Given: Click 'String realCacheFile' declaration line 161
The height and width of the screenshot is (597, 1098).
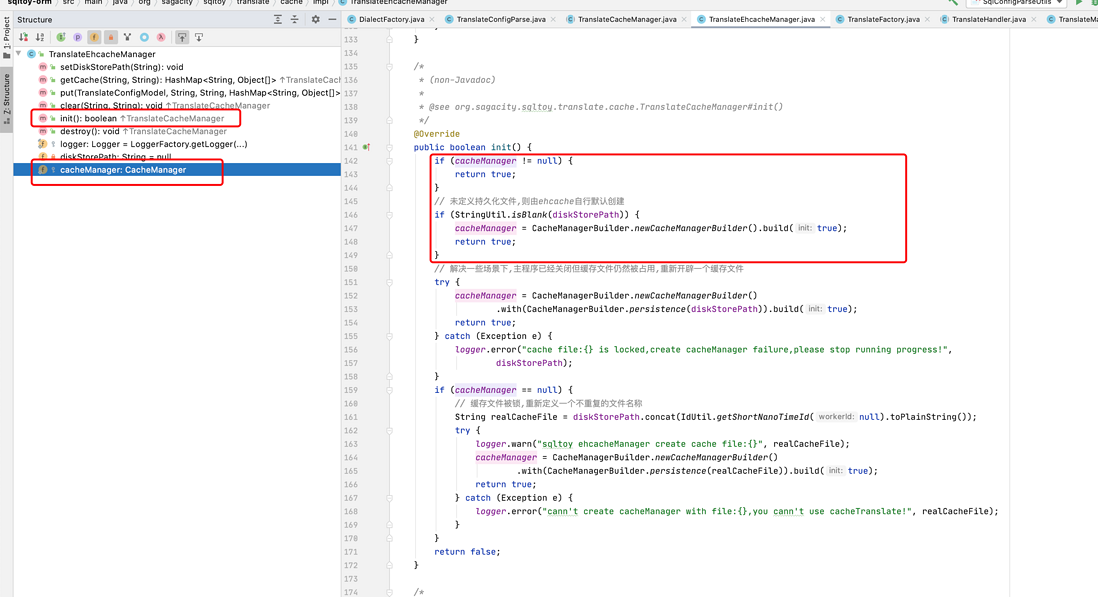Looking at the screenshot, I should click(508, 416).
